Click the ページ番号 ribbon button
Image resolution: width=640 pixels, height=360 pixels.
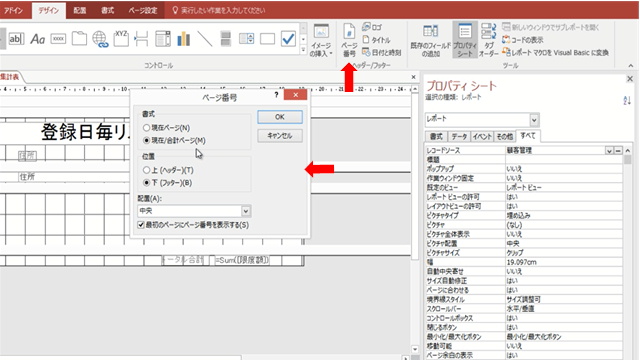[x=349, y=40]
